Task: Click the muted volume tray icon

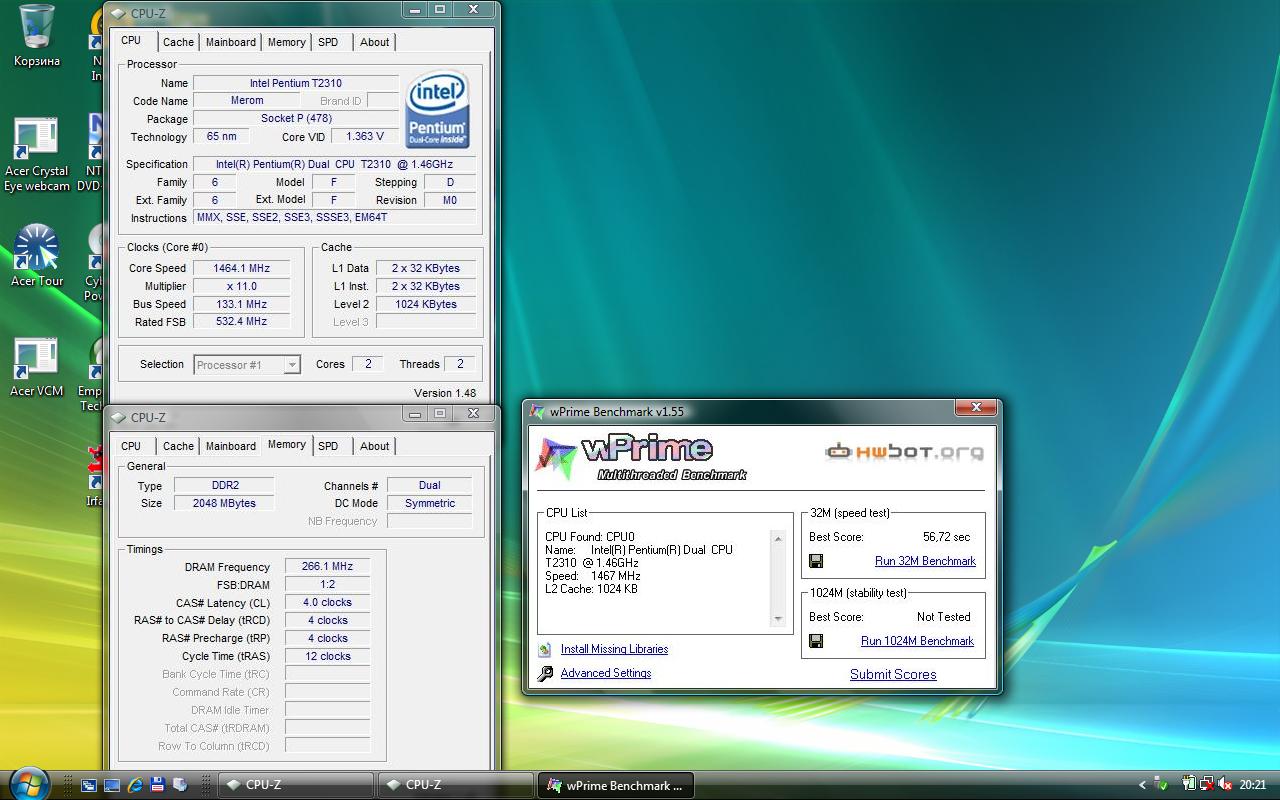Action: (x=1224, y=785)
